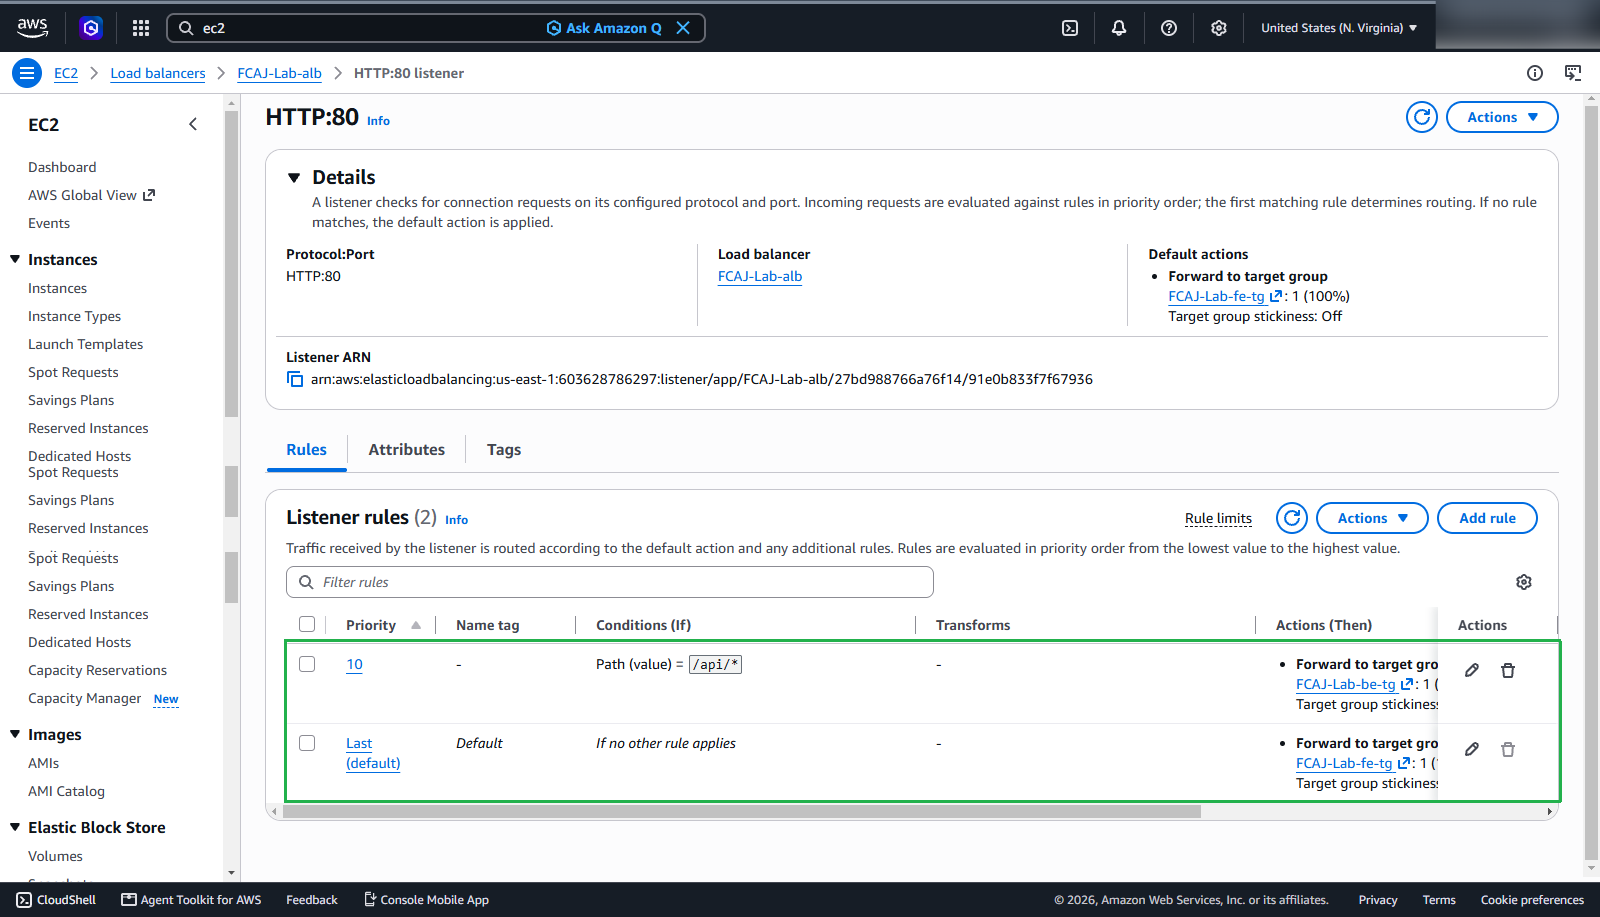Open the Rule limits link
Screen dimensions: 1600x917
(1218, 518)
